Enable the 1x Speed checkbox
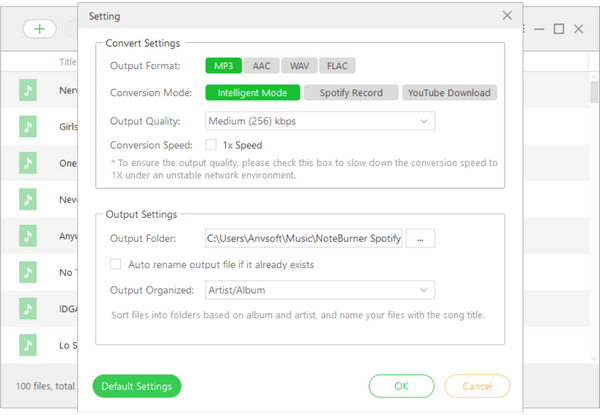 pos(211,145)
